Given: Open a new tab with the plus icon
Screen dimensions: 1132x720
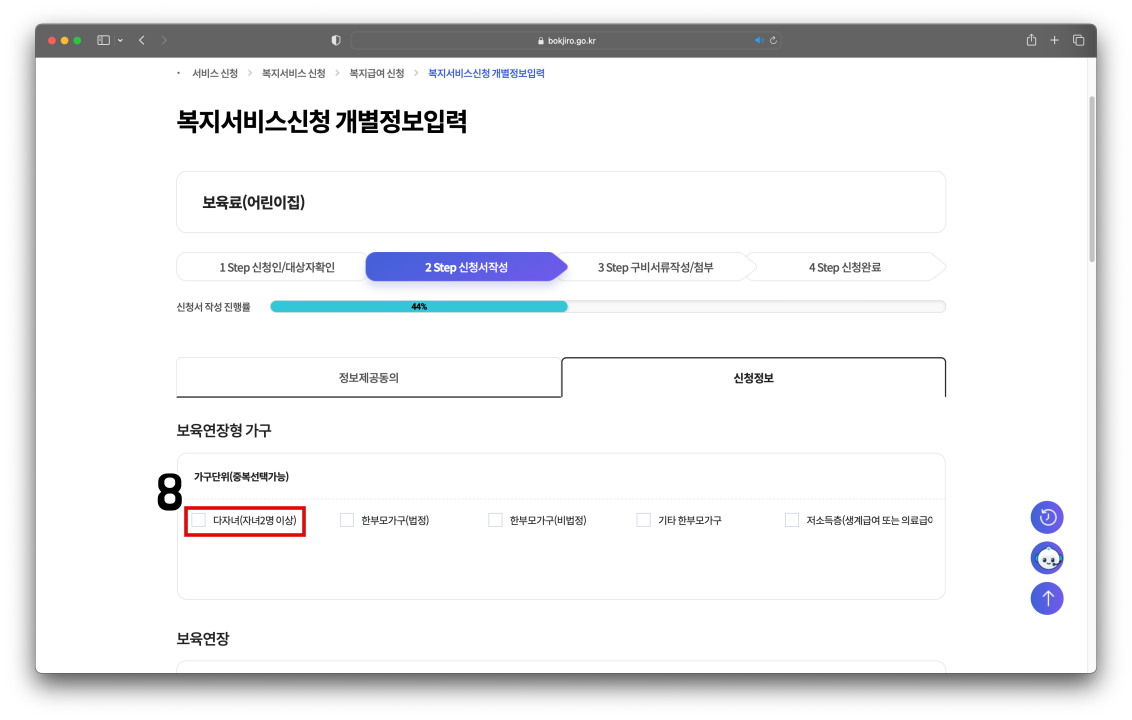Looking at the screenshot, I should coord(1054,40).
